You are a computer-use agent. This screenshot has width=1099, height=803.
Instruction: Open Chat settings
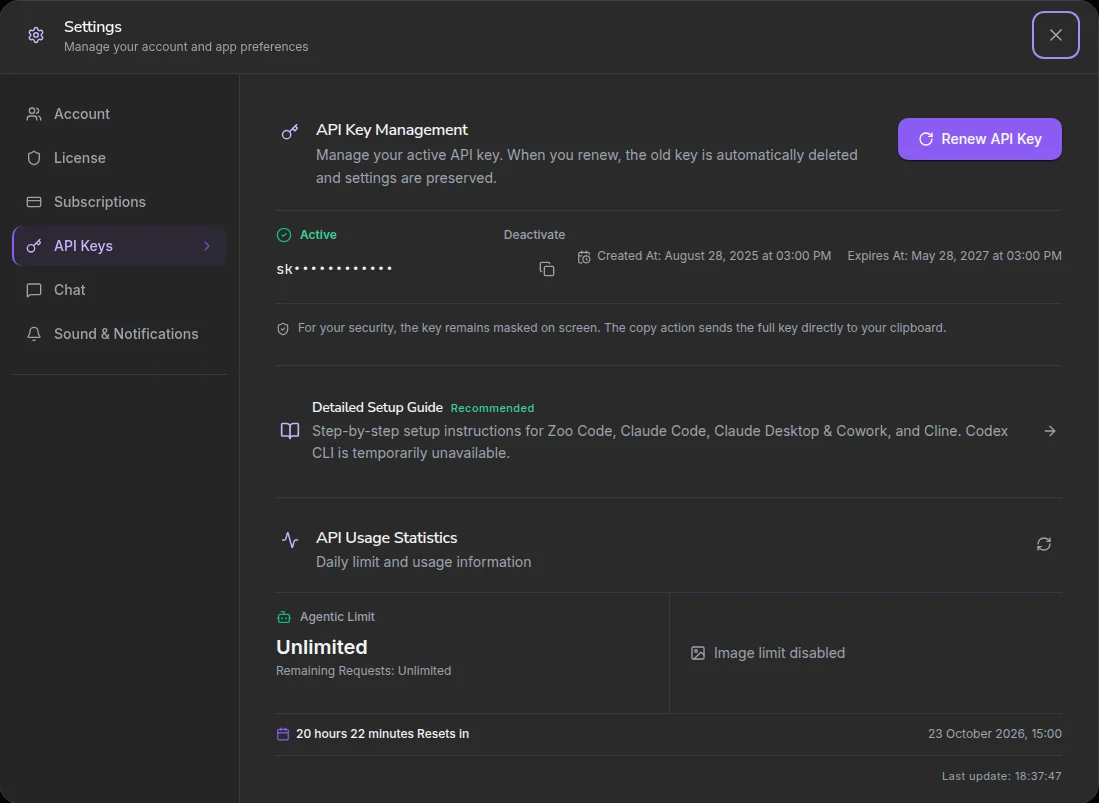point(119,290)
